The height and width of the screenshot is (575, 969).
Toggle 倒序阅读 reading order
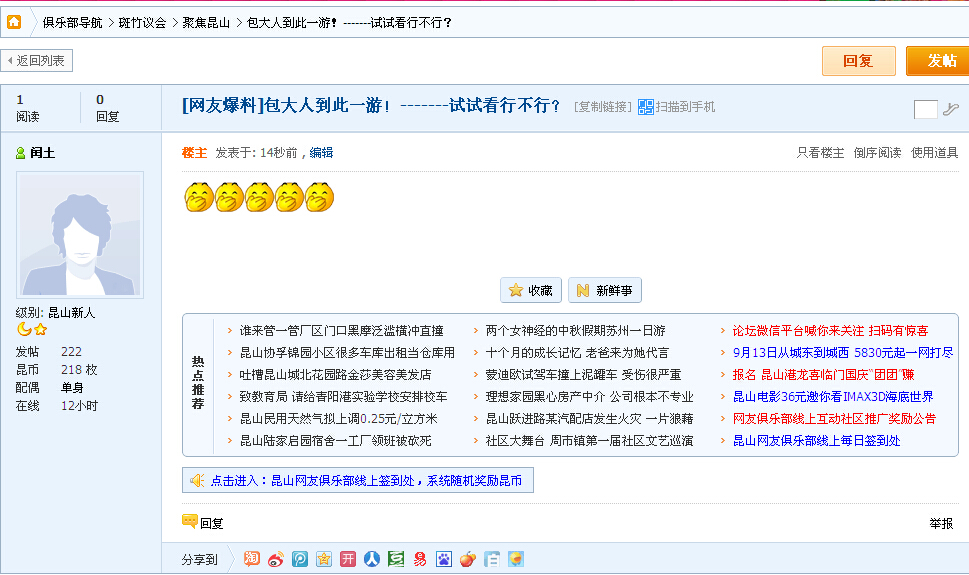pyautogui.click(x=877, y=153)
